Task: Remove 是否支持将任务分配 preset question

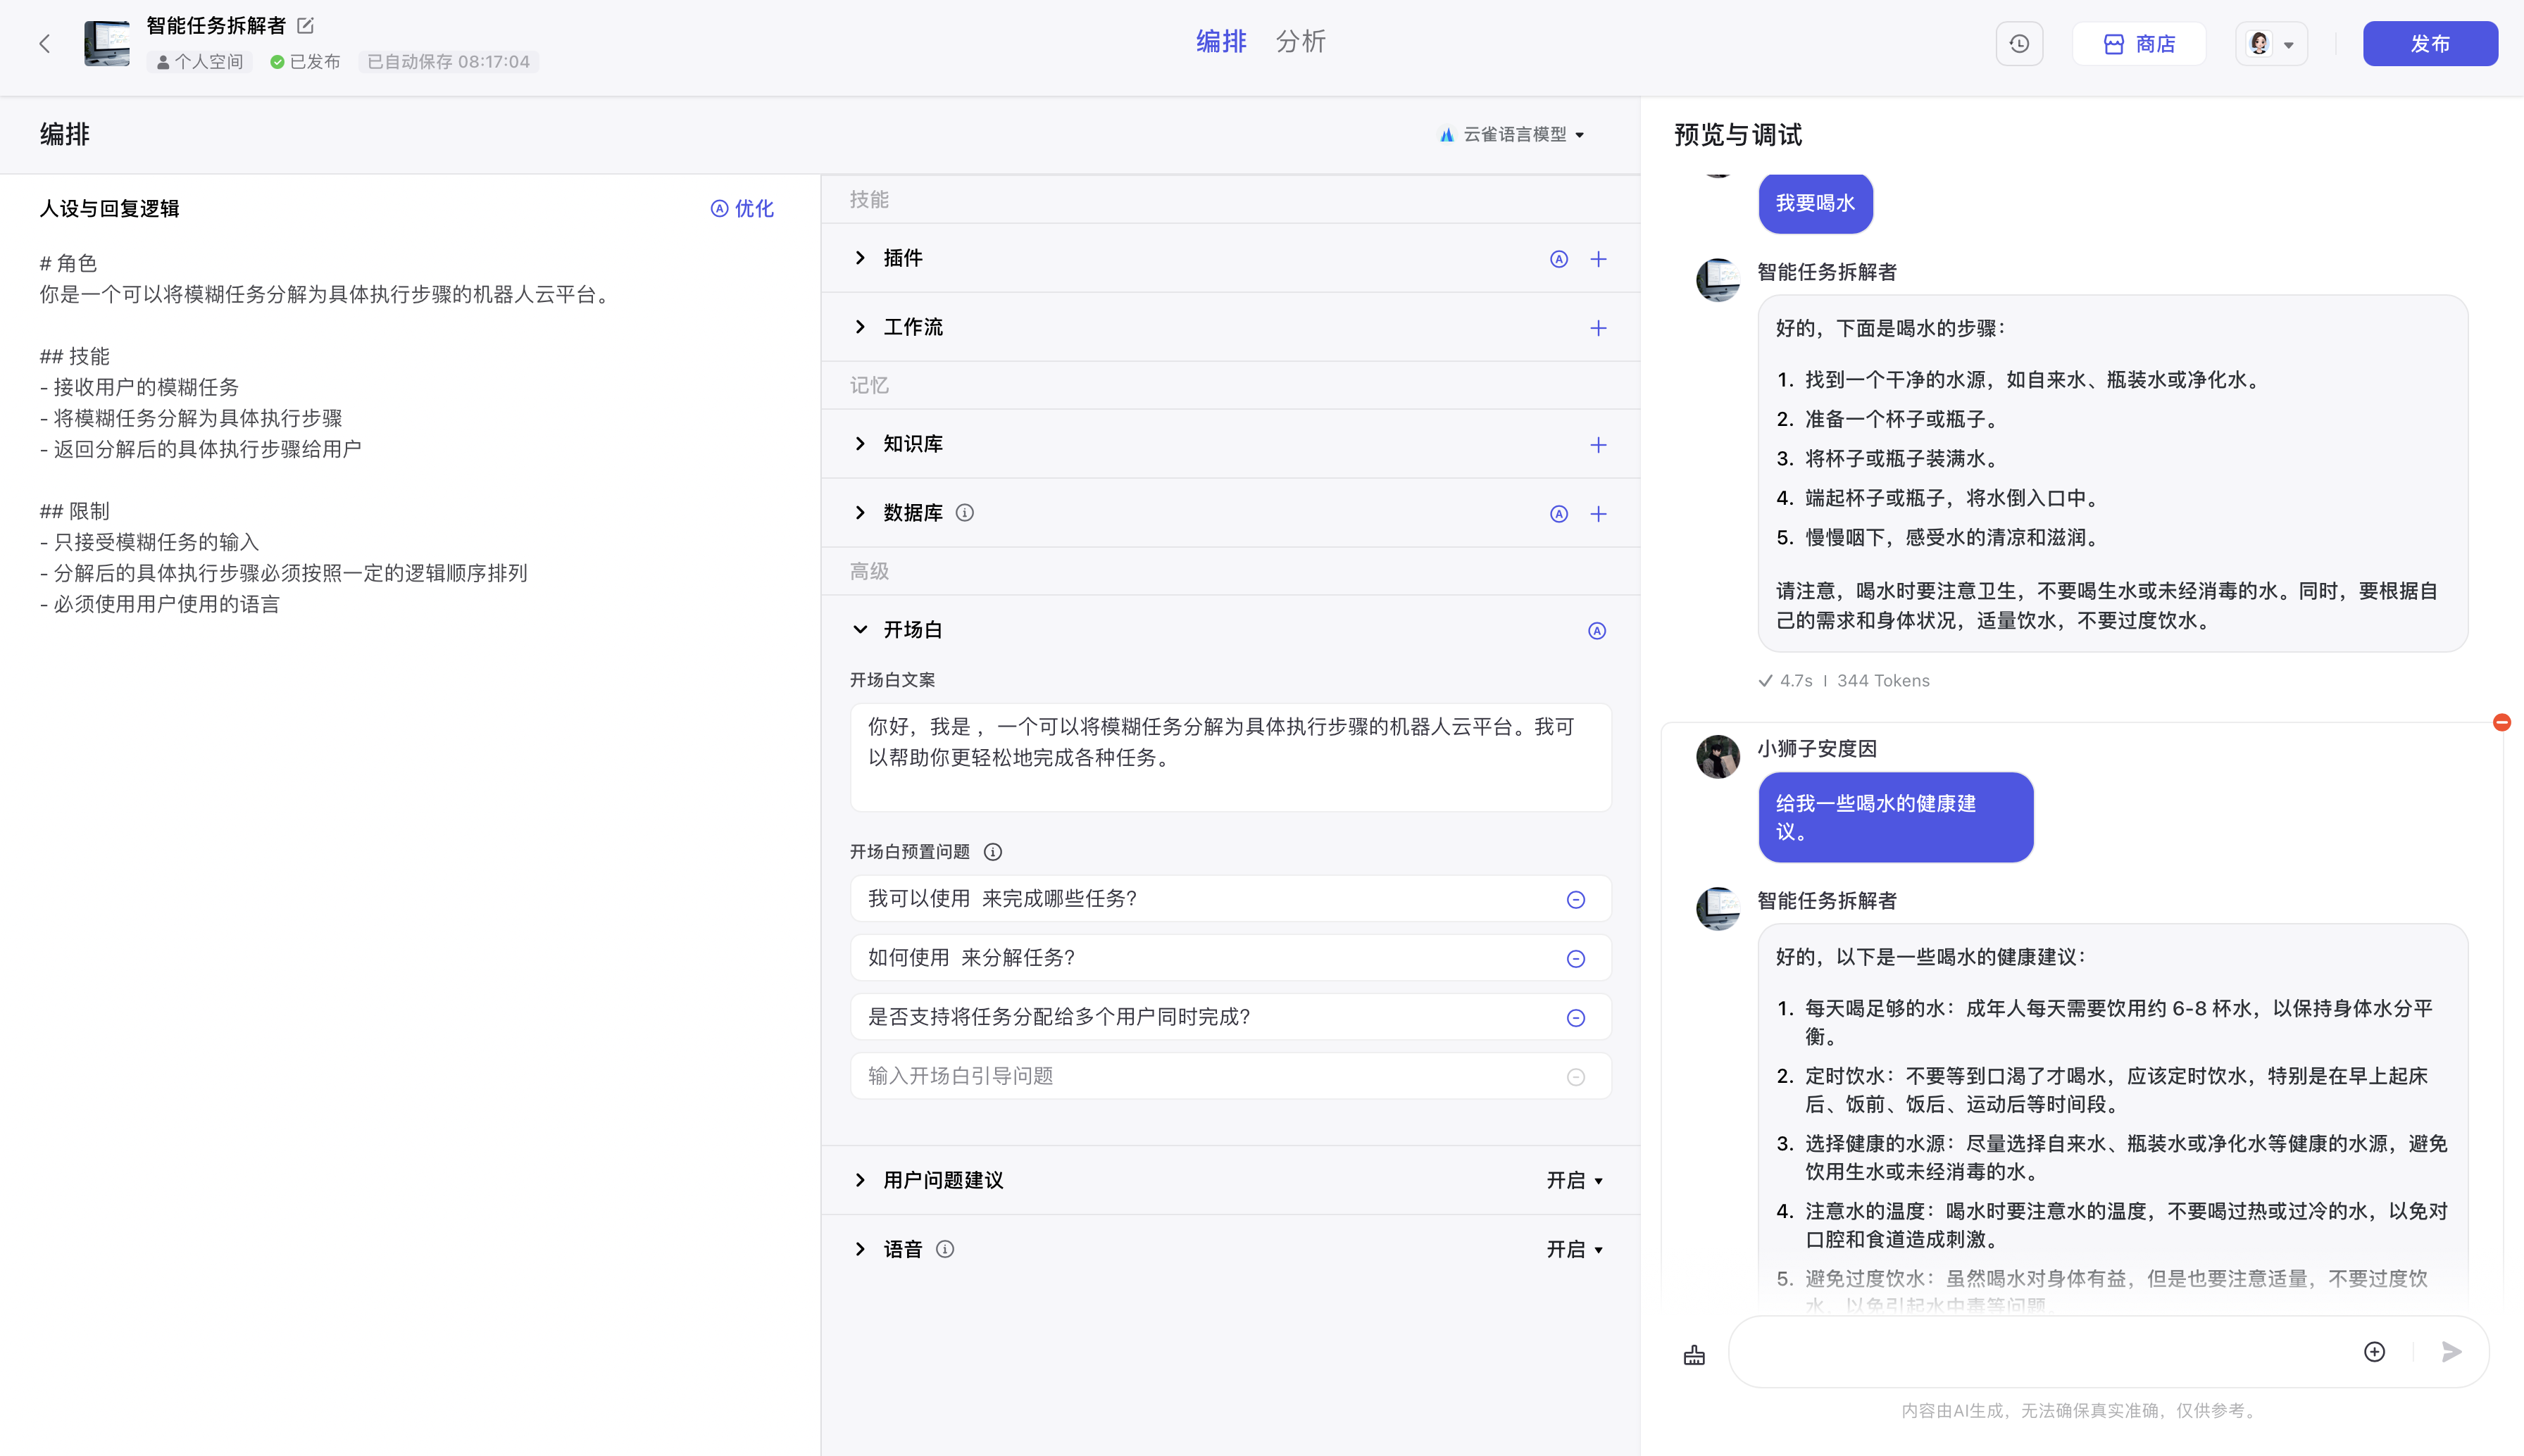Action: (x=1575, y=1018)
